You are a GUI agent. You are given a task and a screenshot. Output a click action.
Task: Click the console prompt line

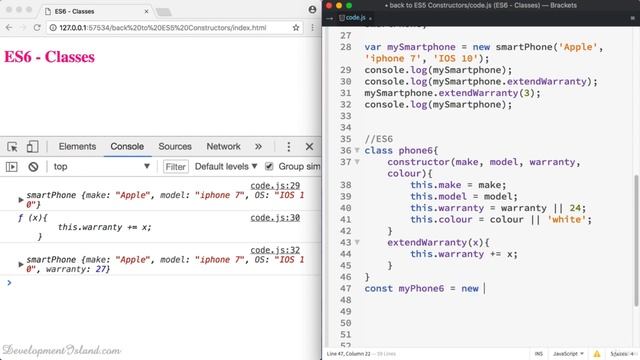pos(163,283)
